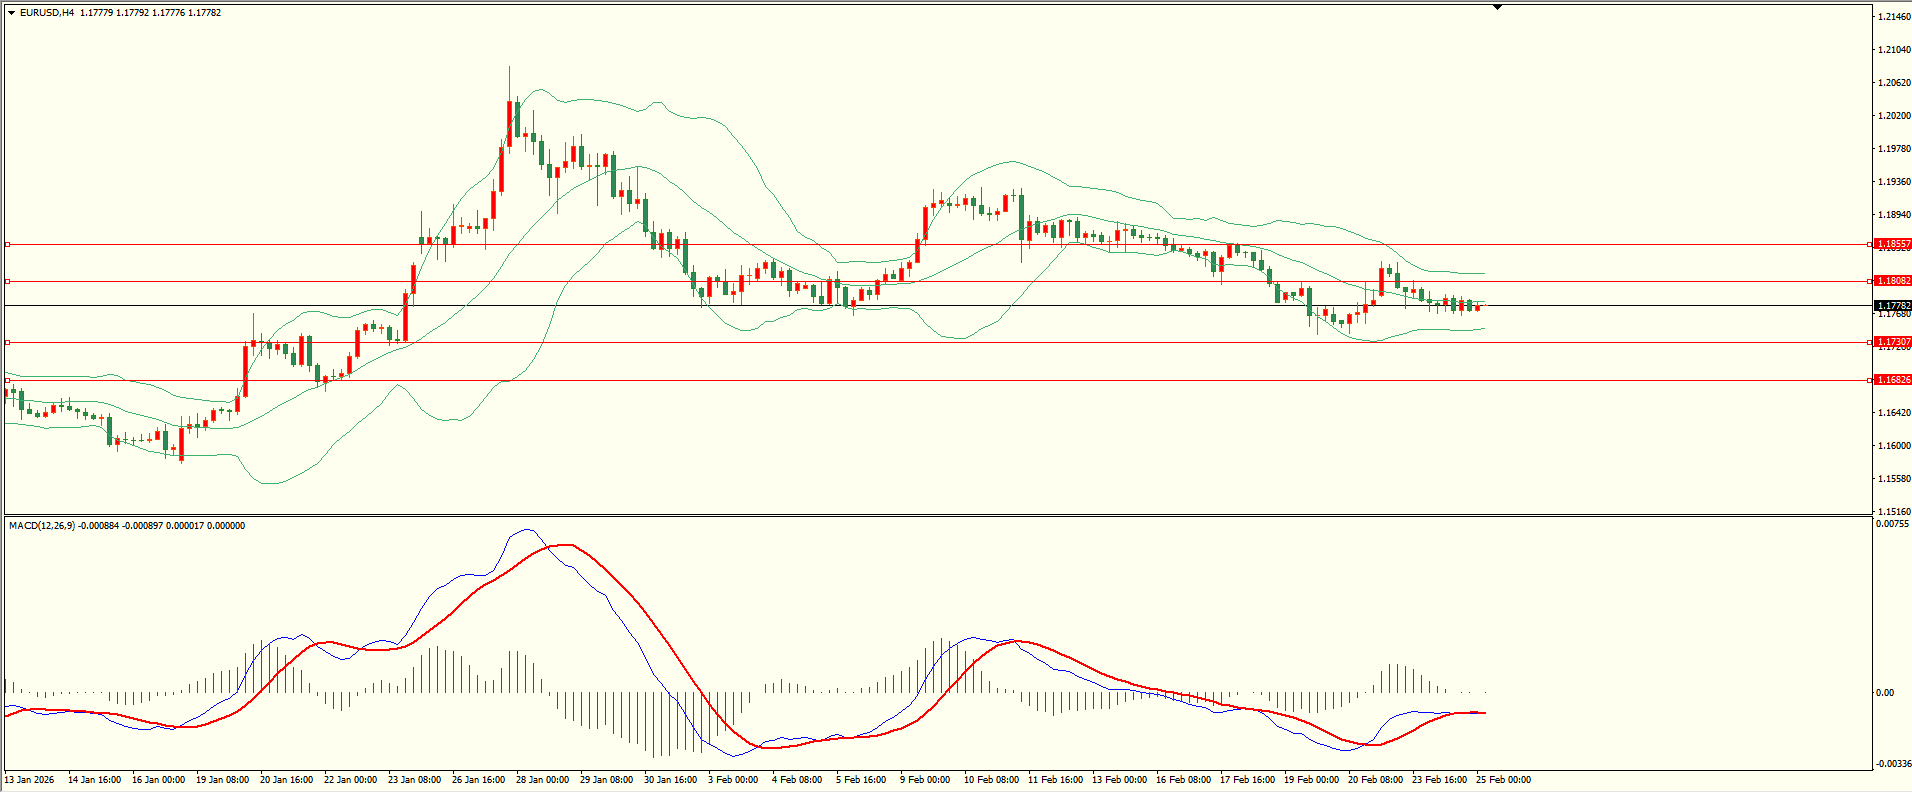Click the 0.00 level on MACD scale
This screenshot has width=1912, height=793.
(1884, 693)
